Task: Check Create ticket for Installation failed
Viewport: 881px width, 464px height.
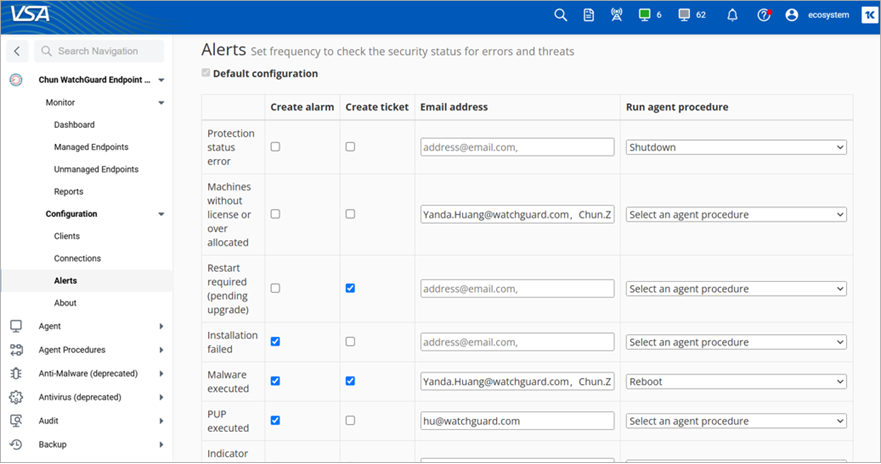Action: 350,342
